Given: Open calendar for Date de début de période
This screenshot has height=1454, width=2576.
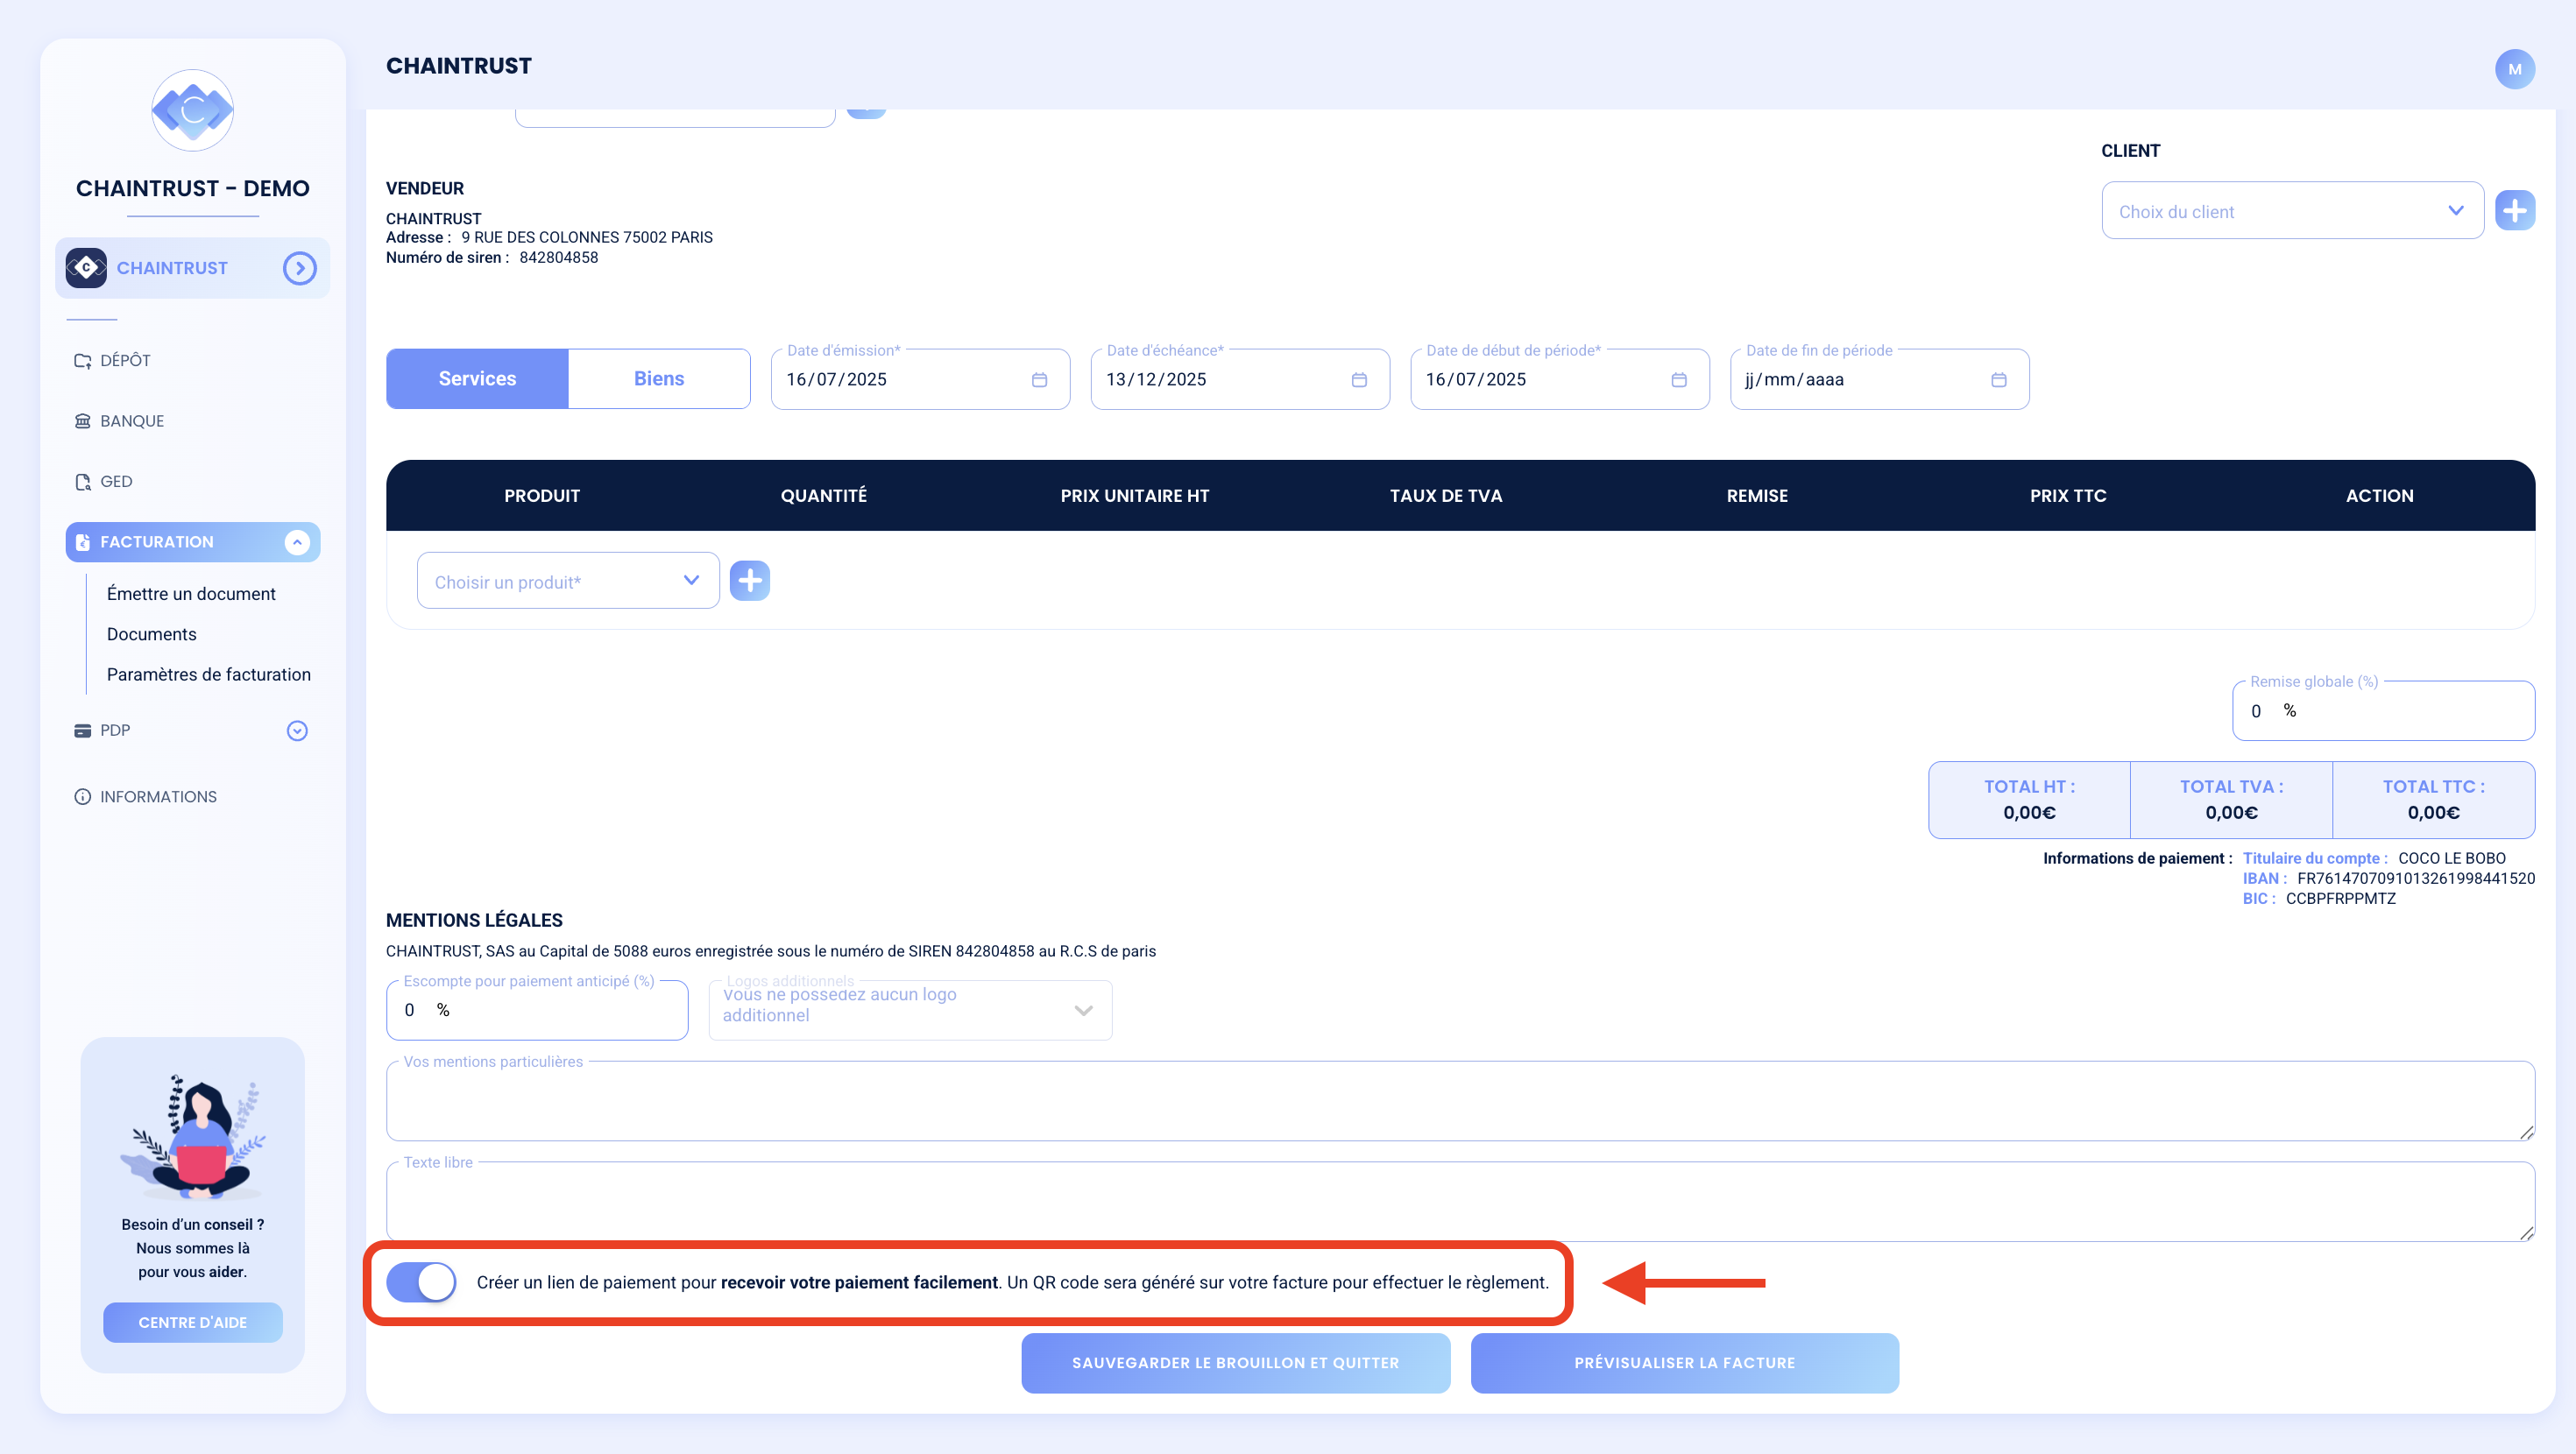Looking at the screenshot, I should click(x=1679, y=380).
